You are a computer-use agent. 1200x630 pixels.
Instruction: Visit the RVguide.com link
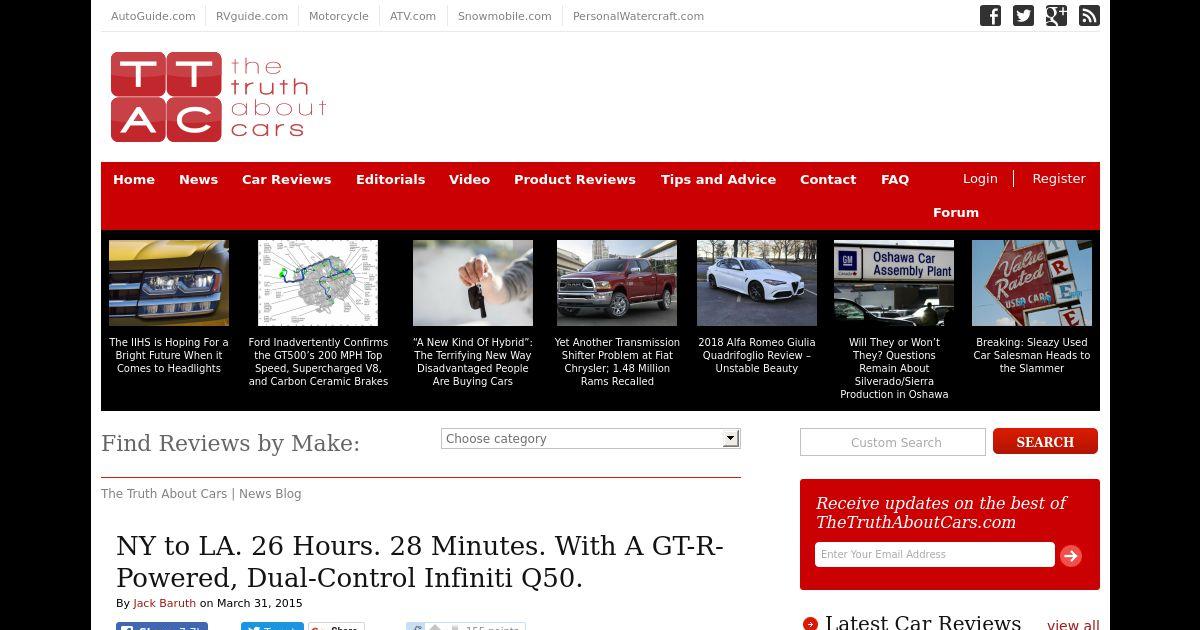(x=252, y=16)
